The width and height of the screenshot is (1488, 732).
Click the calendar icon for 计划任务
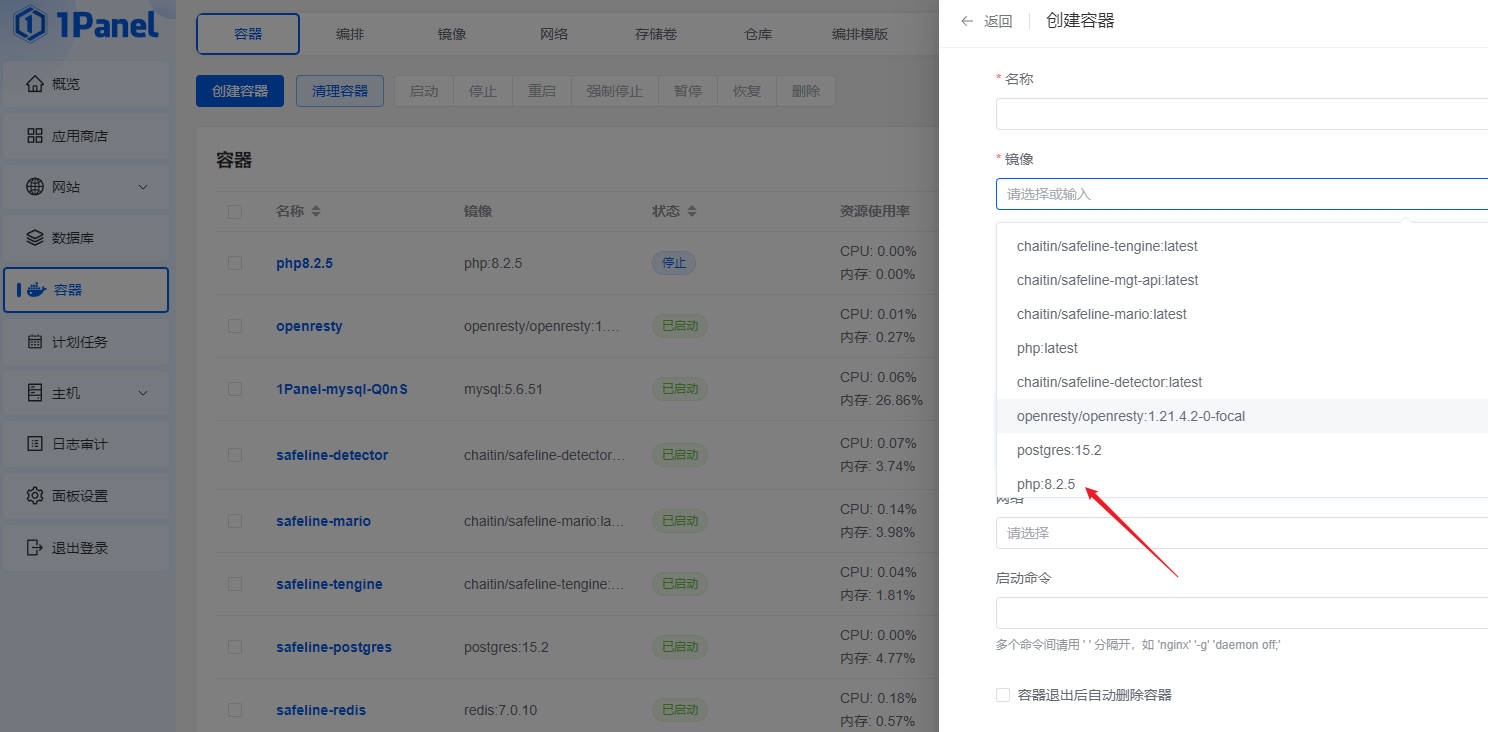(35, 342)
